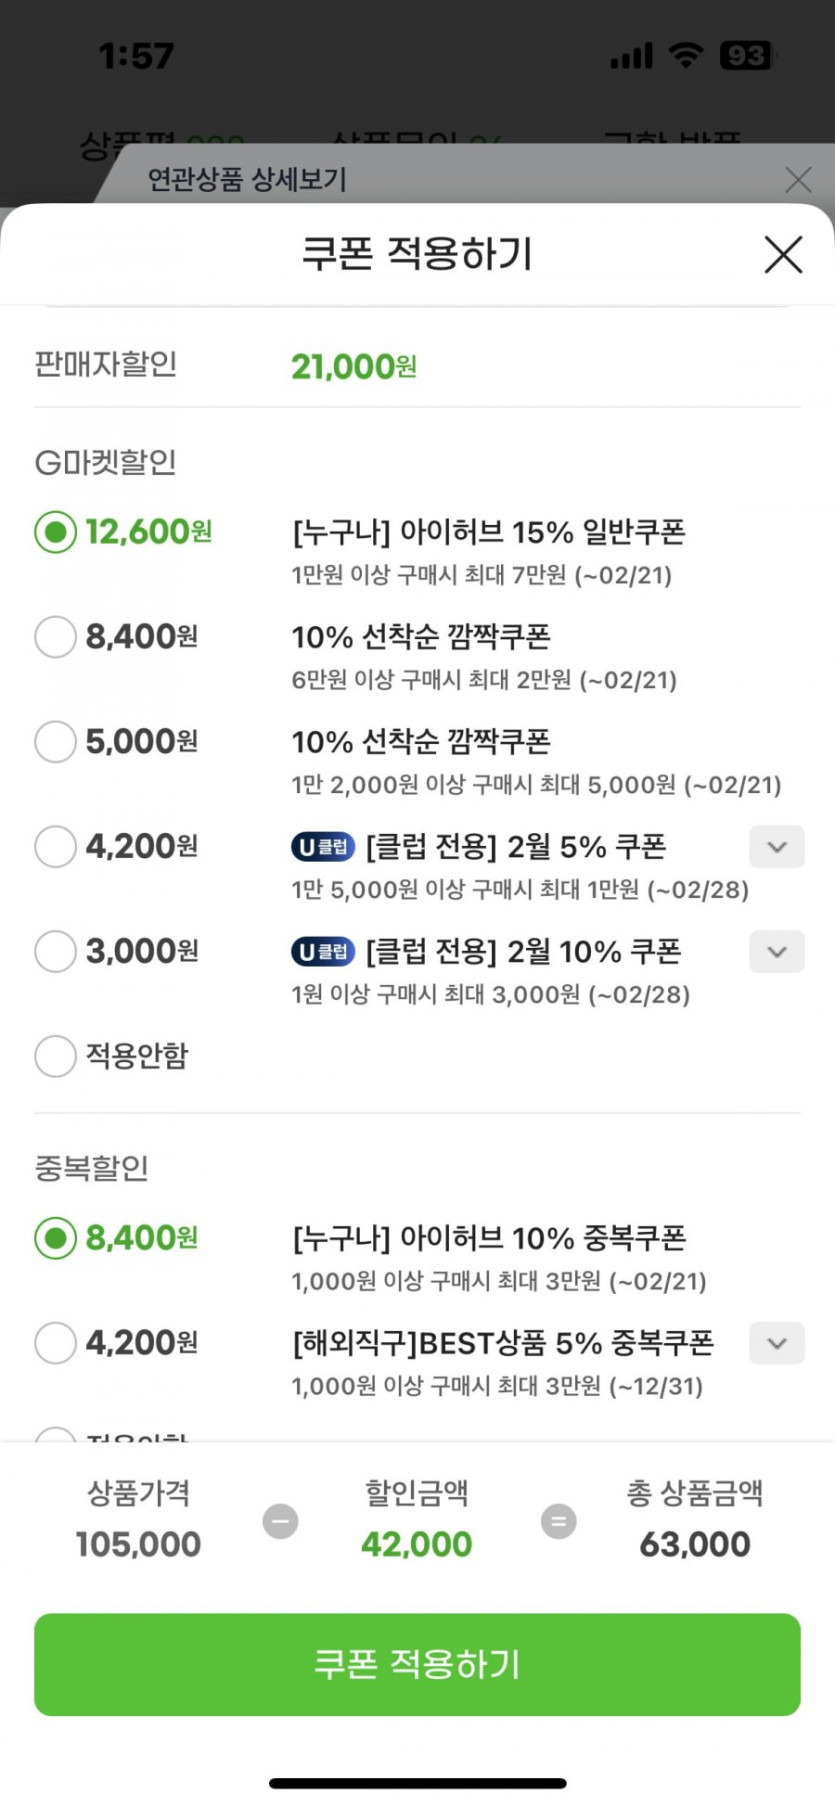Tap the 아이허브 10% 중복쿠폰 label

[x=489, y=1238]
